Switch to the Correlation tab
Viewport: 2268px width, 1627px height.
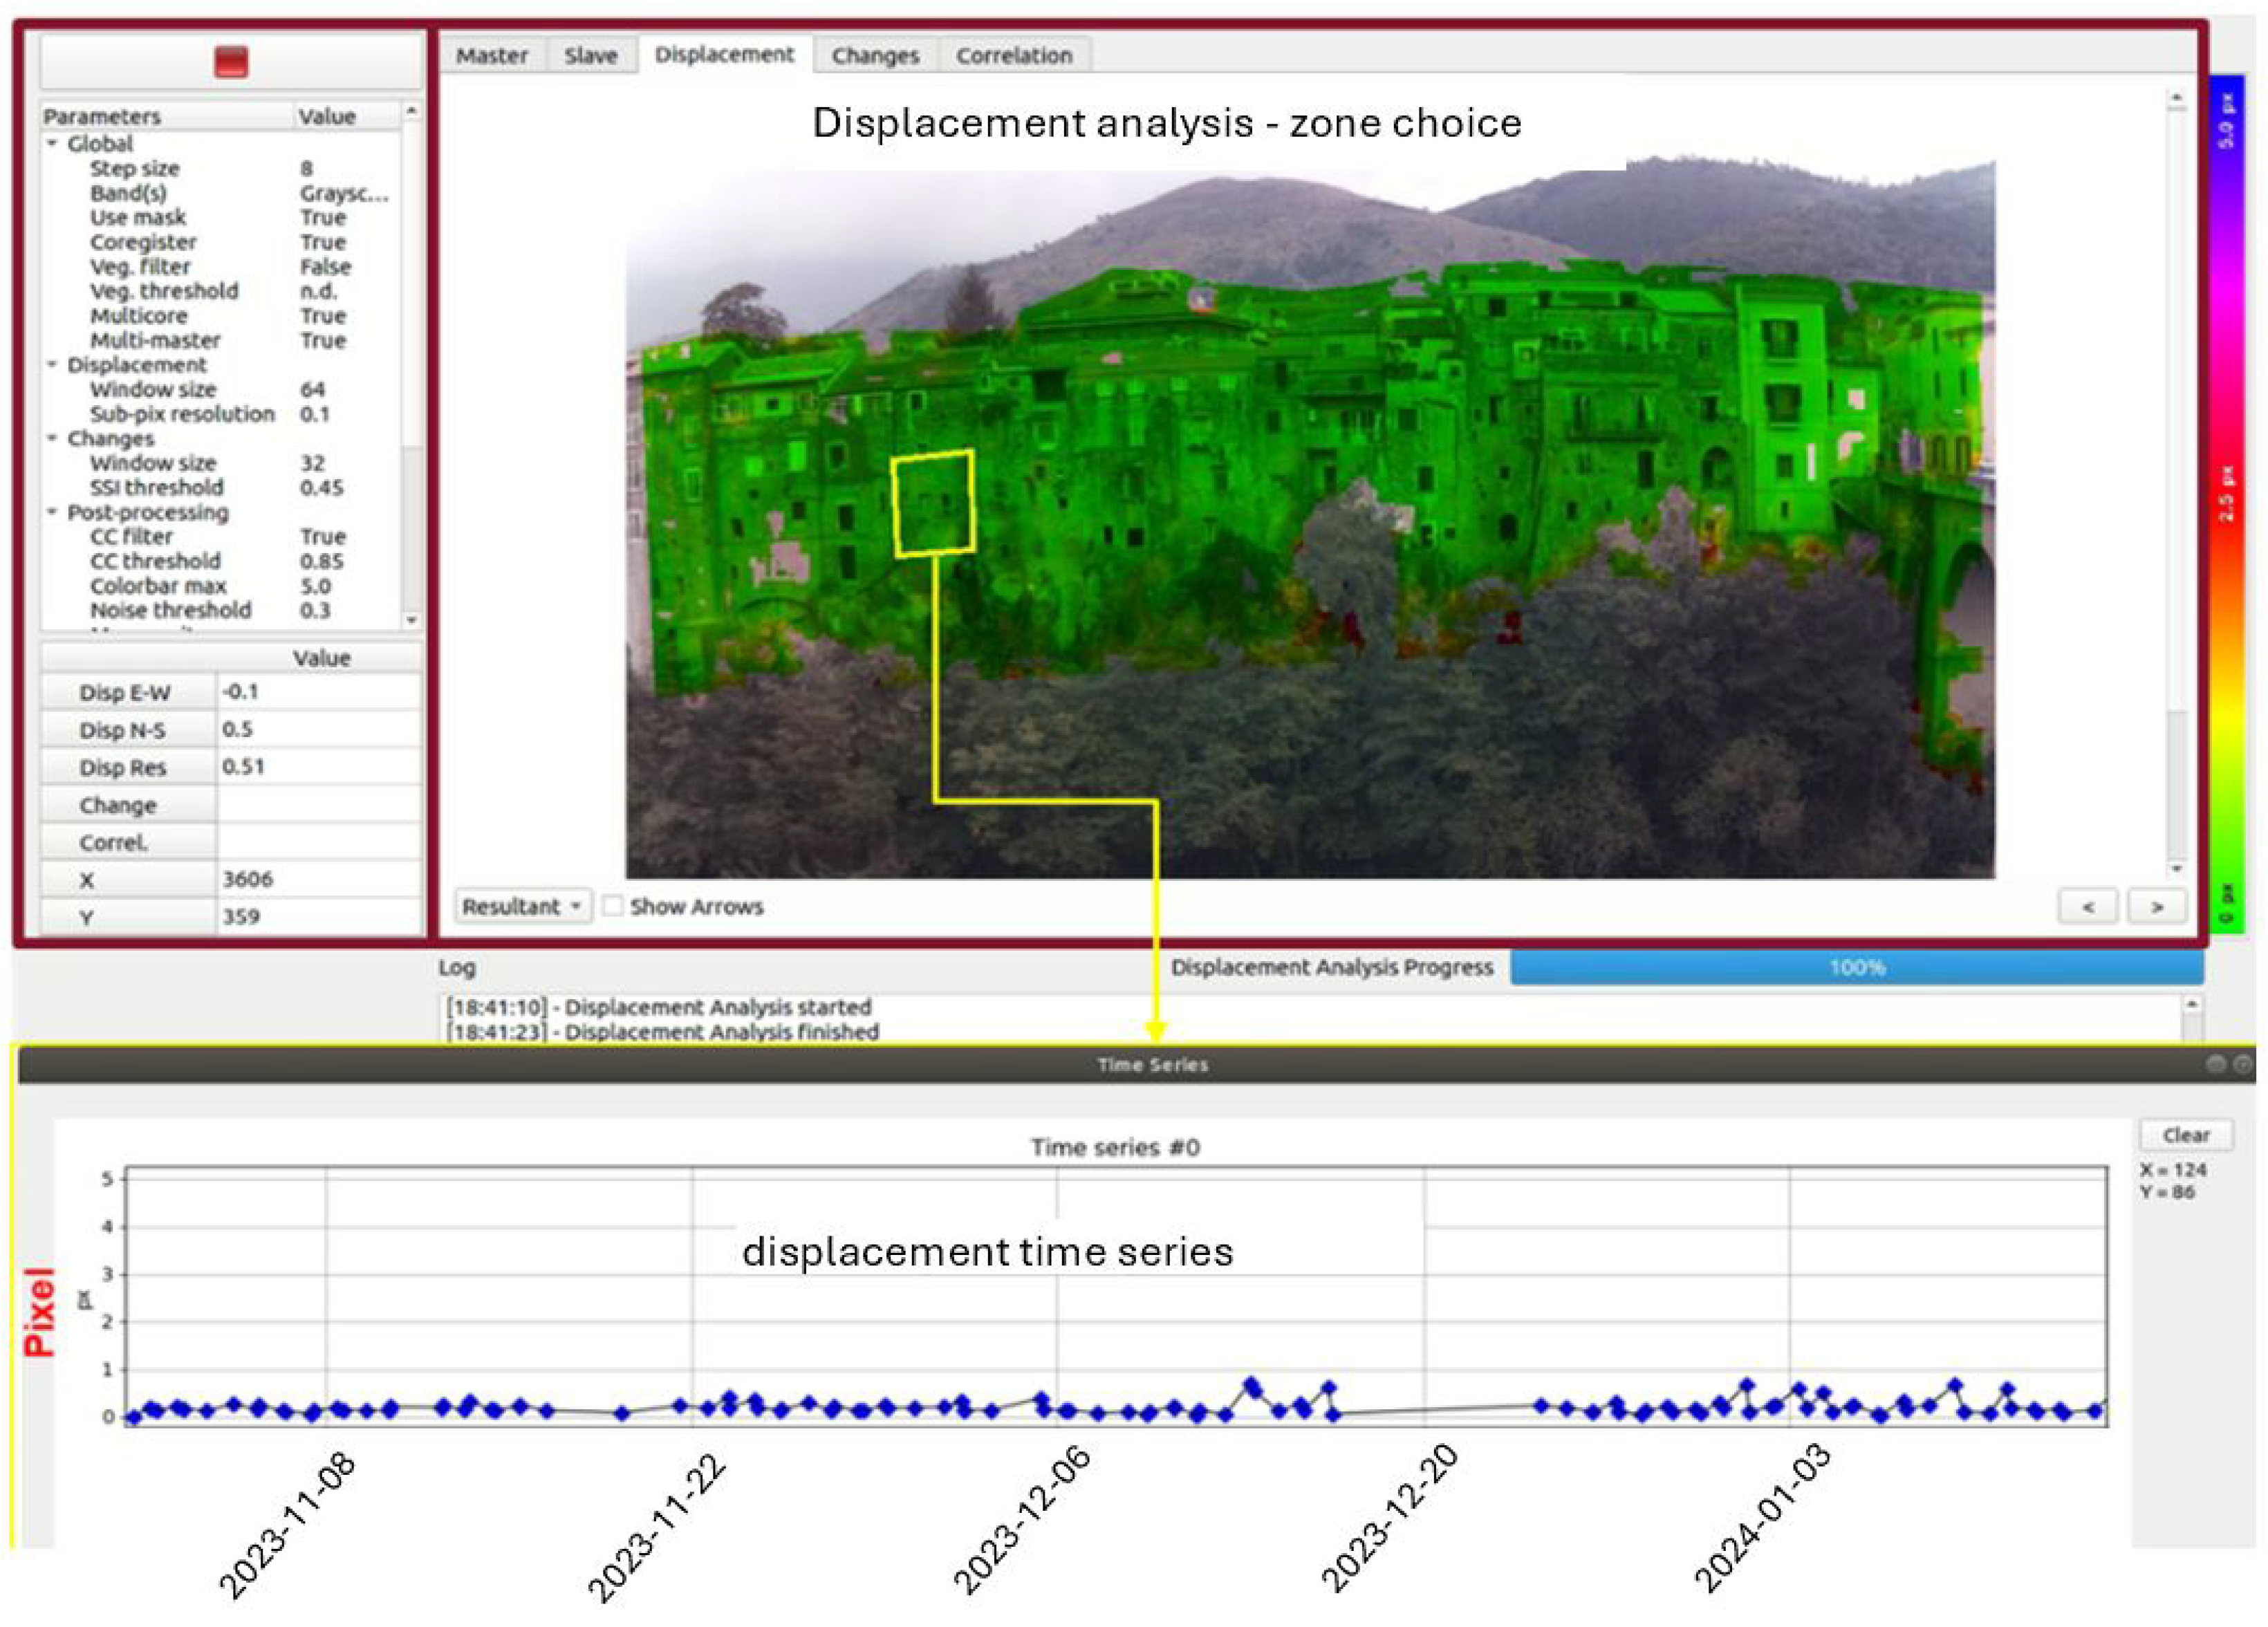click(1013, 56)
